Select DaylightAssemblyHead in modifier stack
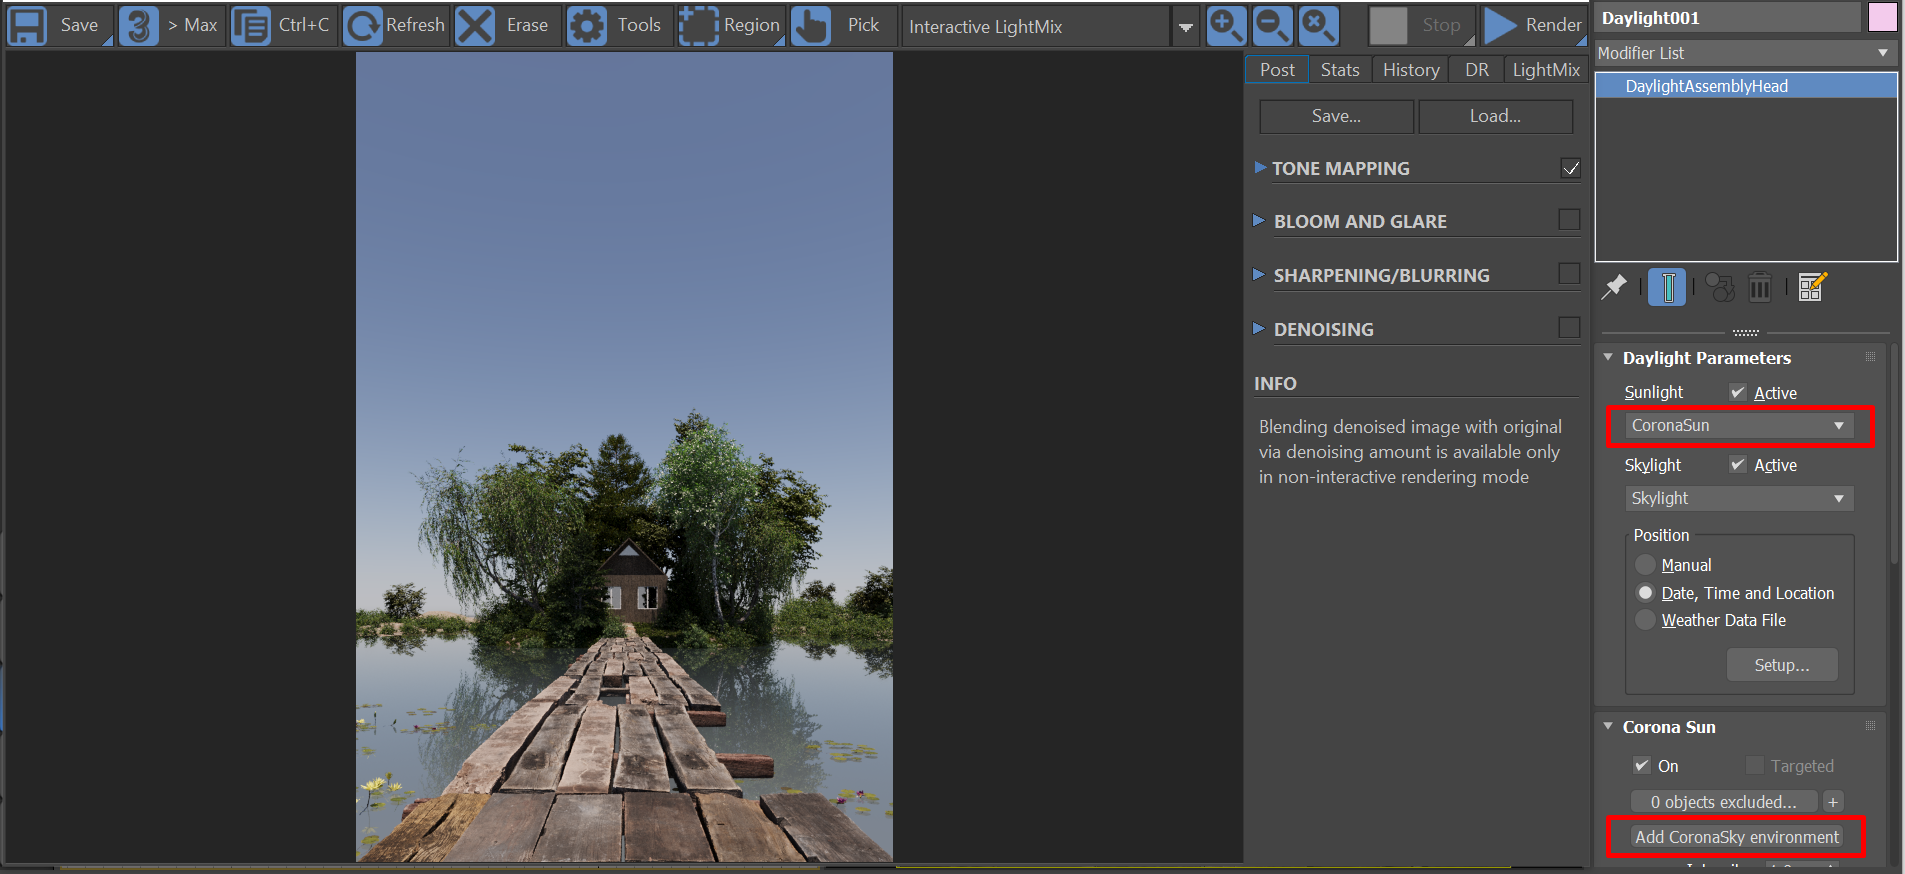The width and height of the screenshot is (1905, 874). [x=1706, y=86]
